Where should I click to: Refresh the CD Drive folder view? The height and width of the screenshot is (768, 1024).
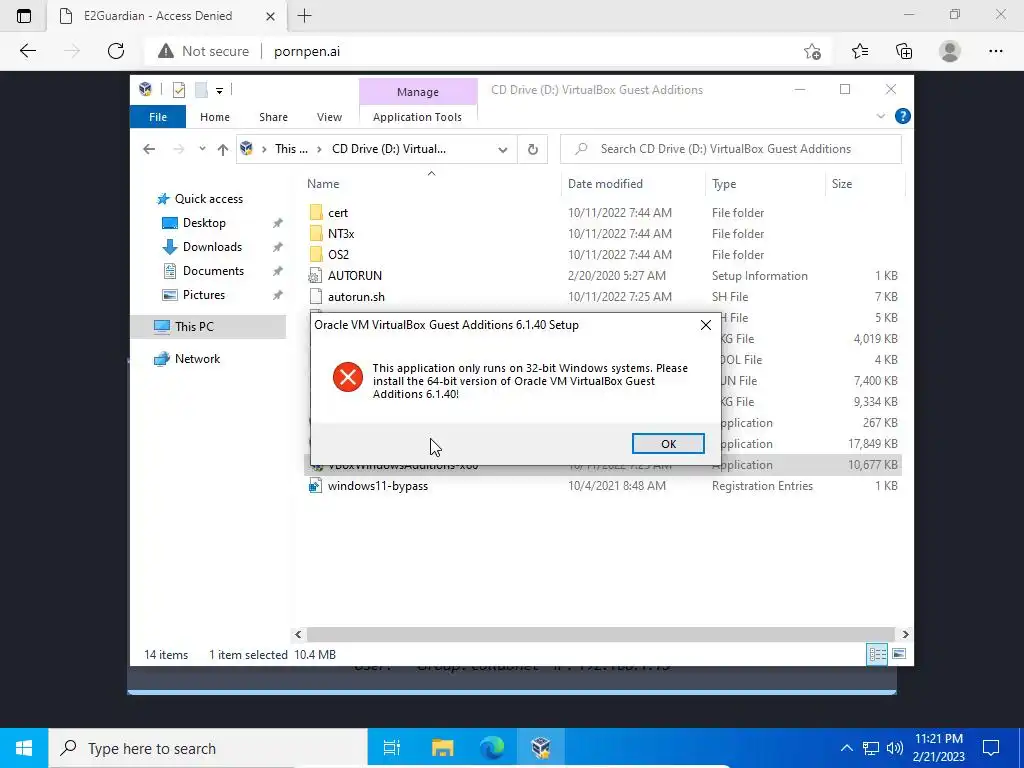532,150
